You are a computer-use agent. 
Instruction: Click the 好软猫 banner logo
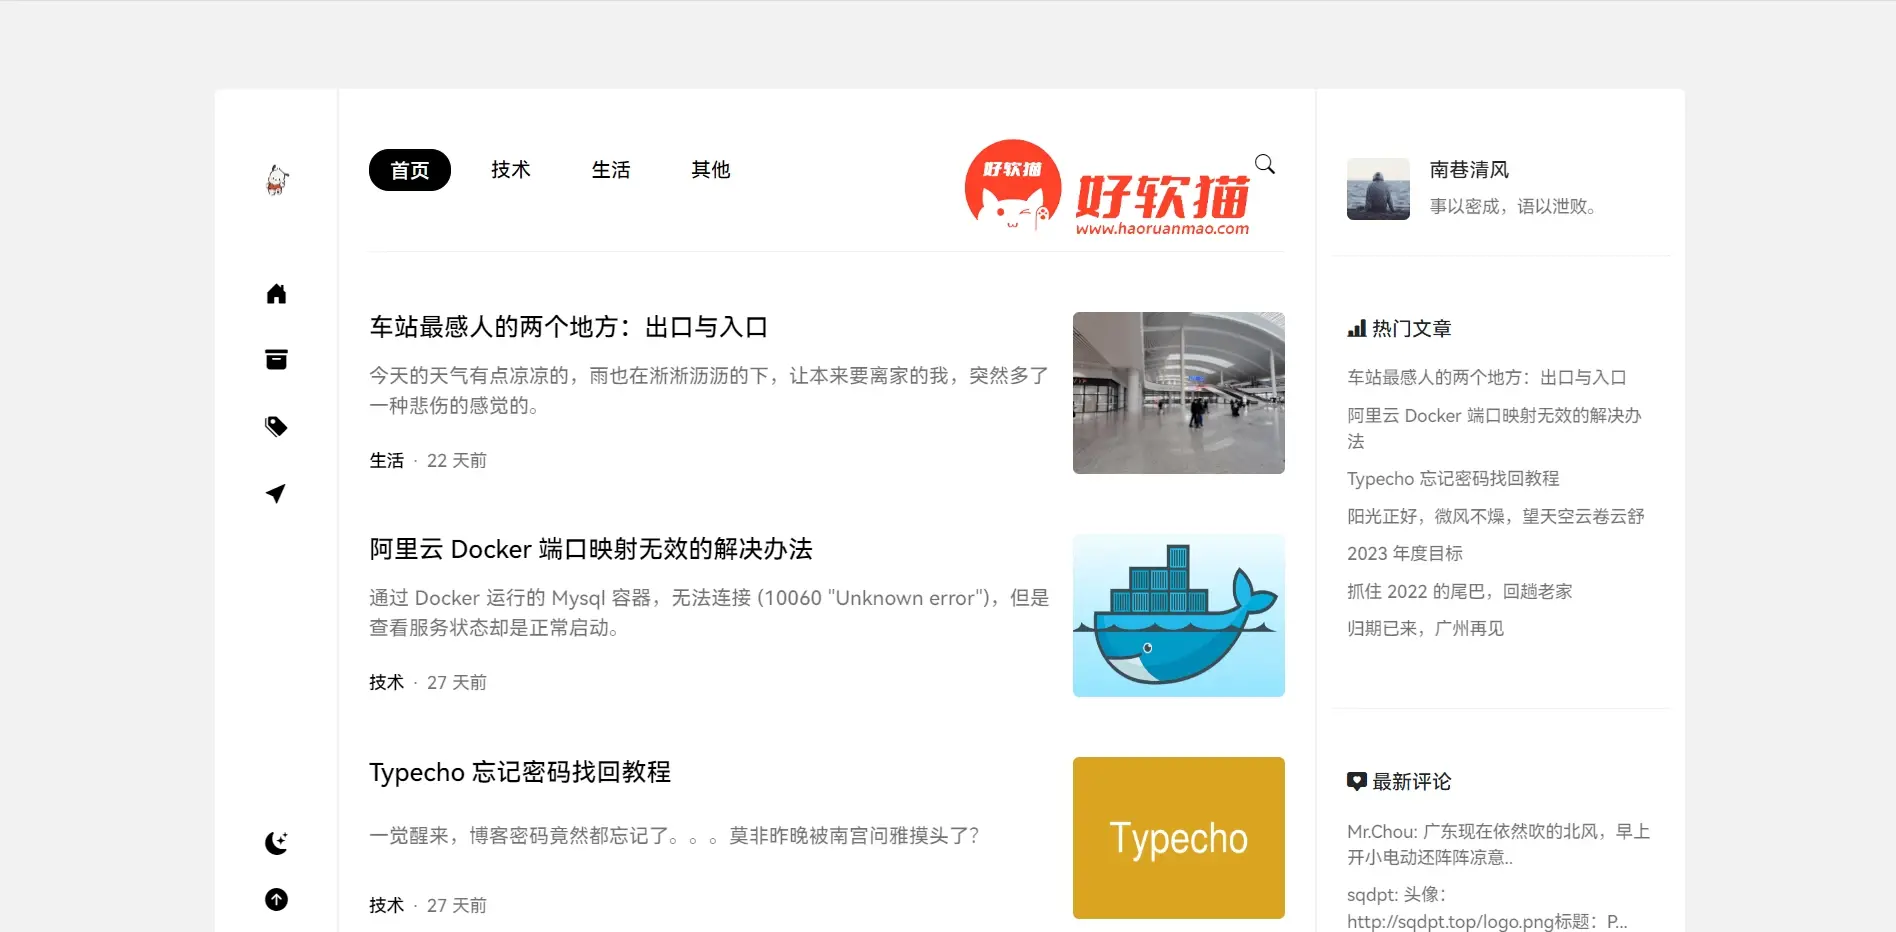[x=1107, y=188]
